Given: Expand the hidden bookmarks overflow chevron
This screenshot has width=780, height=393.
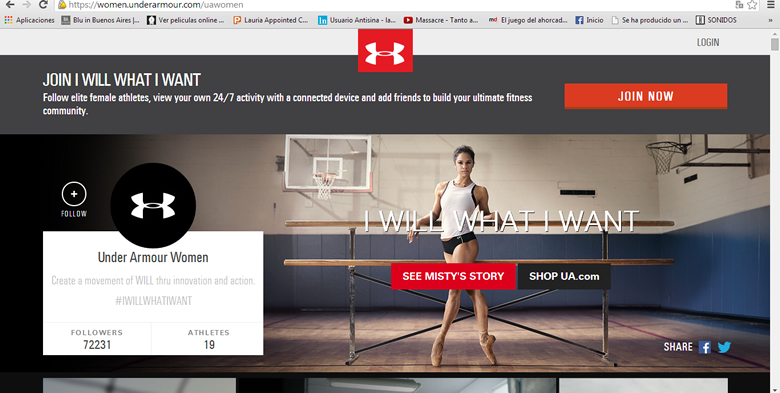Looking at the screenshot, I should click(771, 20).
